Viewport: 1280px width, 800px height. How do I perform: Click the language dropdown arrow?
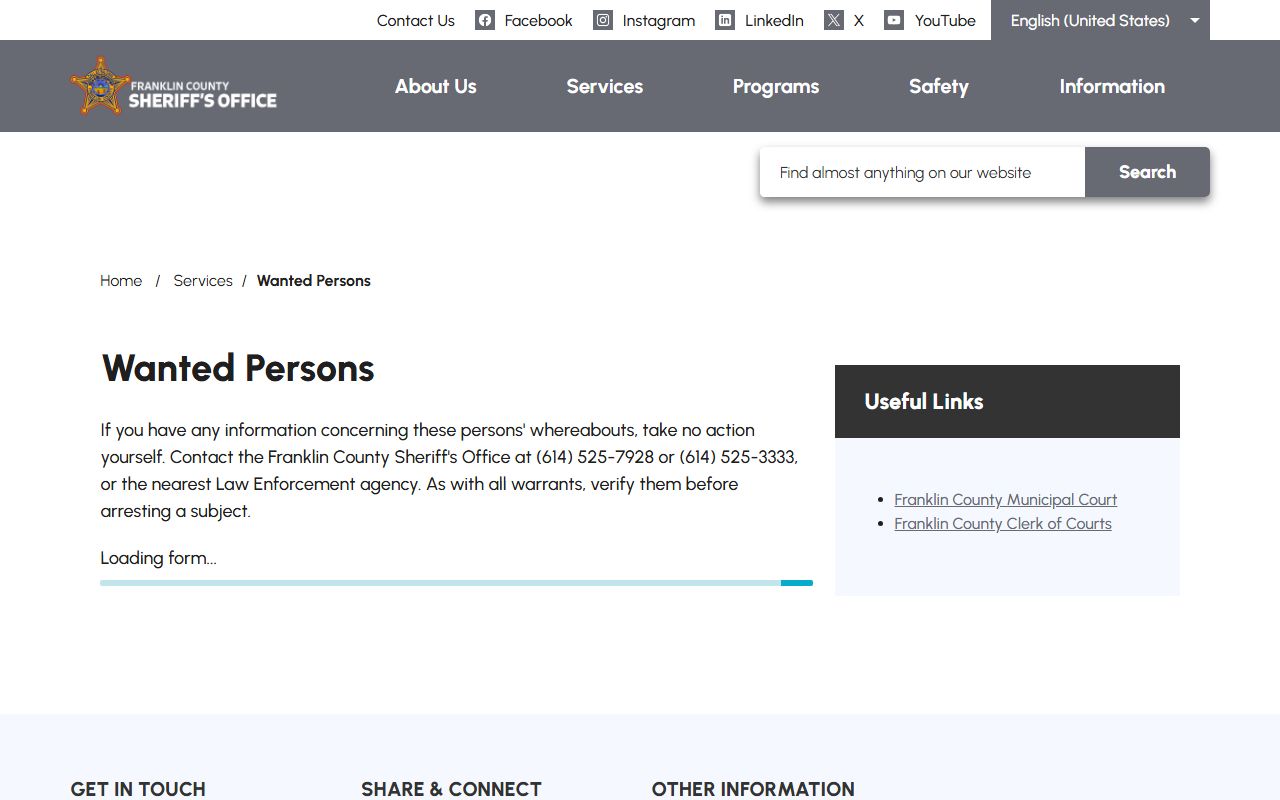[1195, 20]
